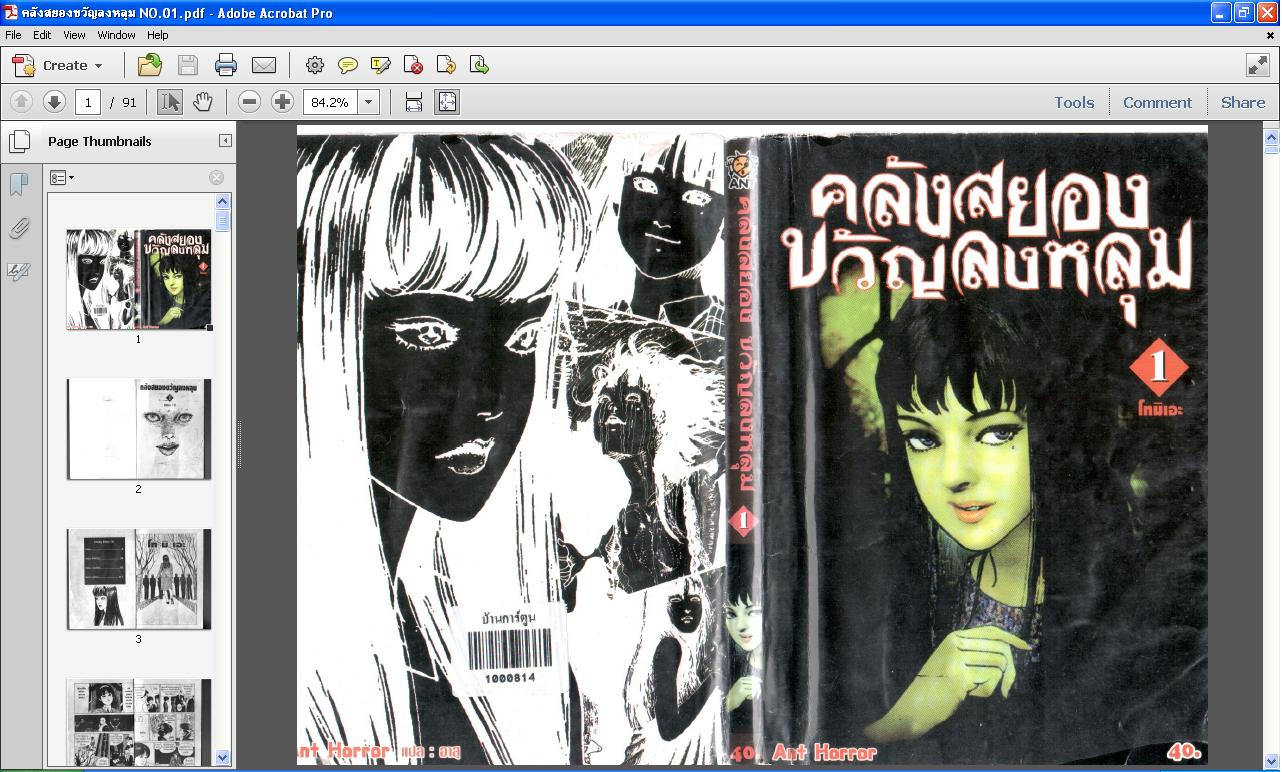Click thumbnails panel scroll down arrow

click(223, 758)
